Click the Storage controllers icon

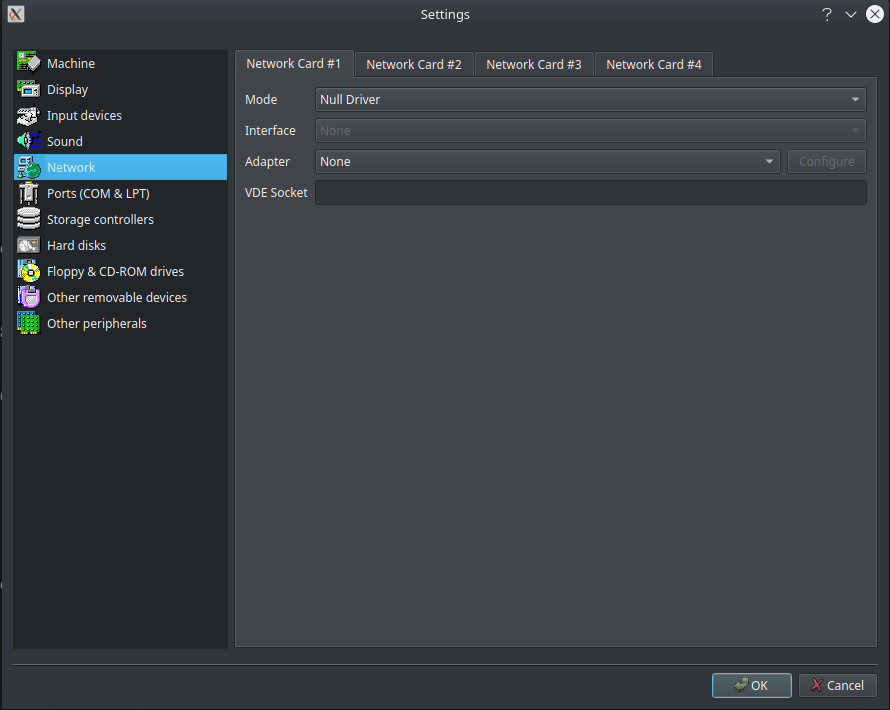click(28, 220)
